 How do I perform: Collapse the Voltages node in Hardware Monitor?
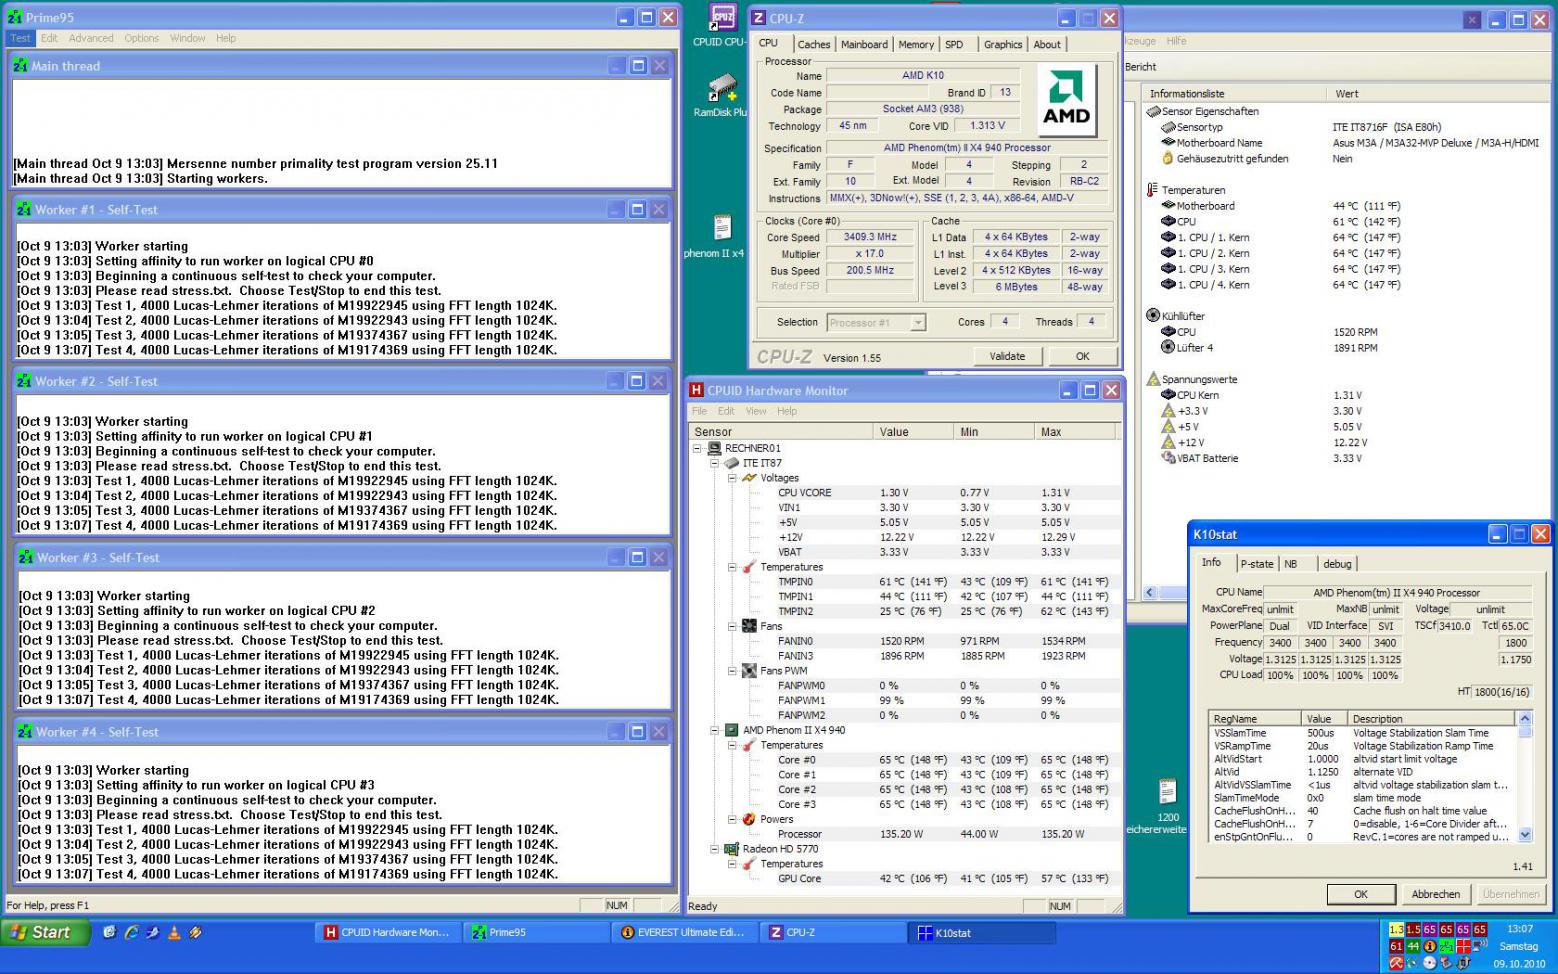pyautogui.click(x=732, y=478)
